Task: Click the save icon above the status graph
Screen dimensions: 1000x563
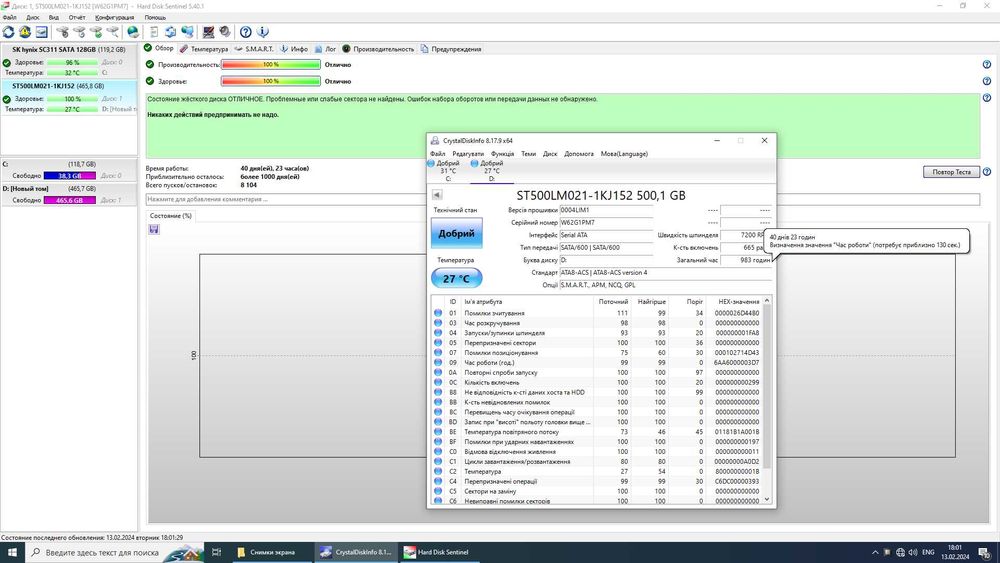Action: (x=153, y=229)
